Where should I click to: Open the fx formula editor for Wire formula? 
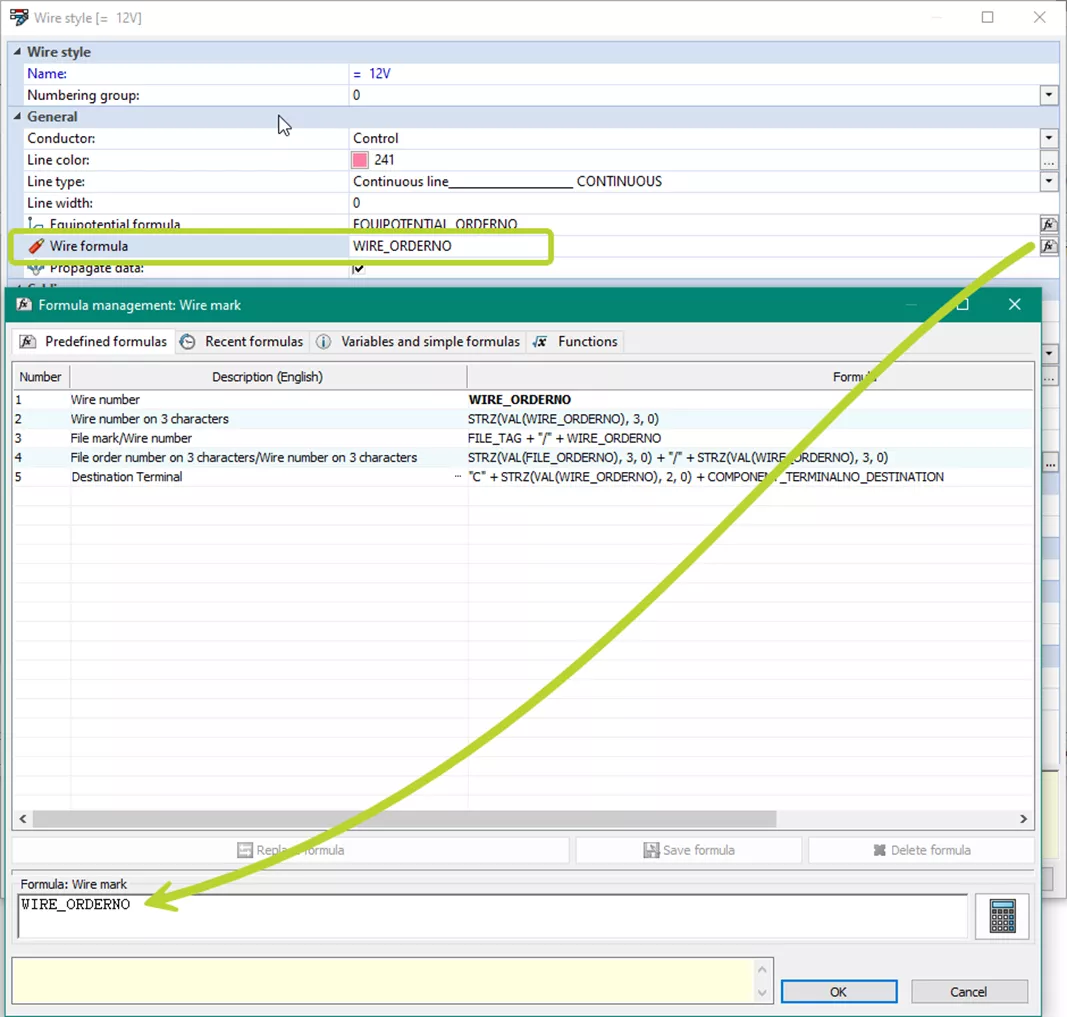(x=1048, y=246)
